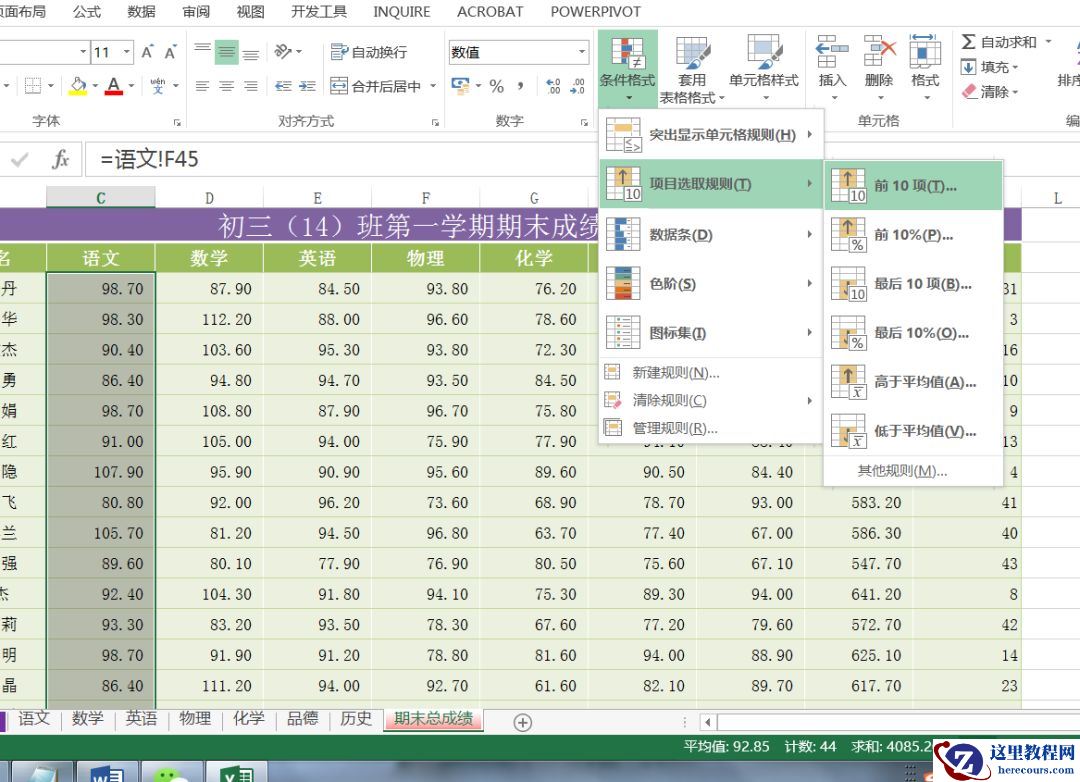1080x782 pixels.
Task: Click Manage Rules (管理规则) in menu
Action: (674, 428)
